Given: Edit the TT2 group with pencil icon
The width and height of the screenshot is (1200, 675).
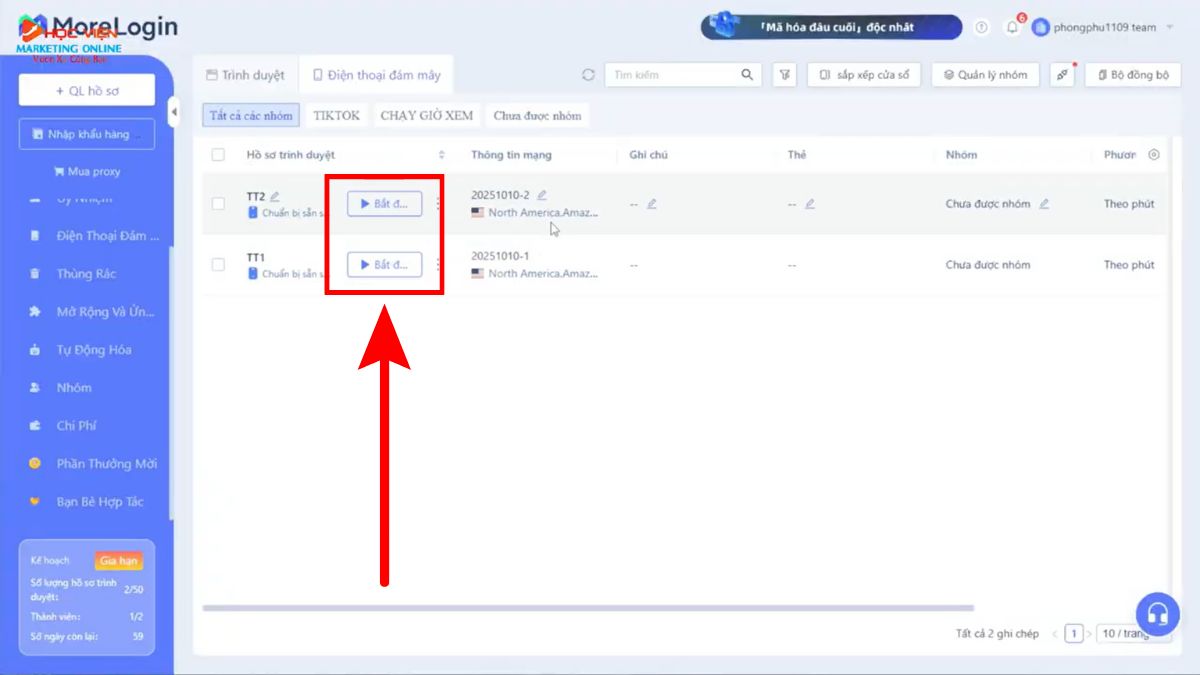Looking at the screenshot, I should [x=1044, y=204].
